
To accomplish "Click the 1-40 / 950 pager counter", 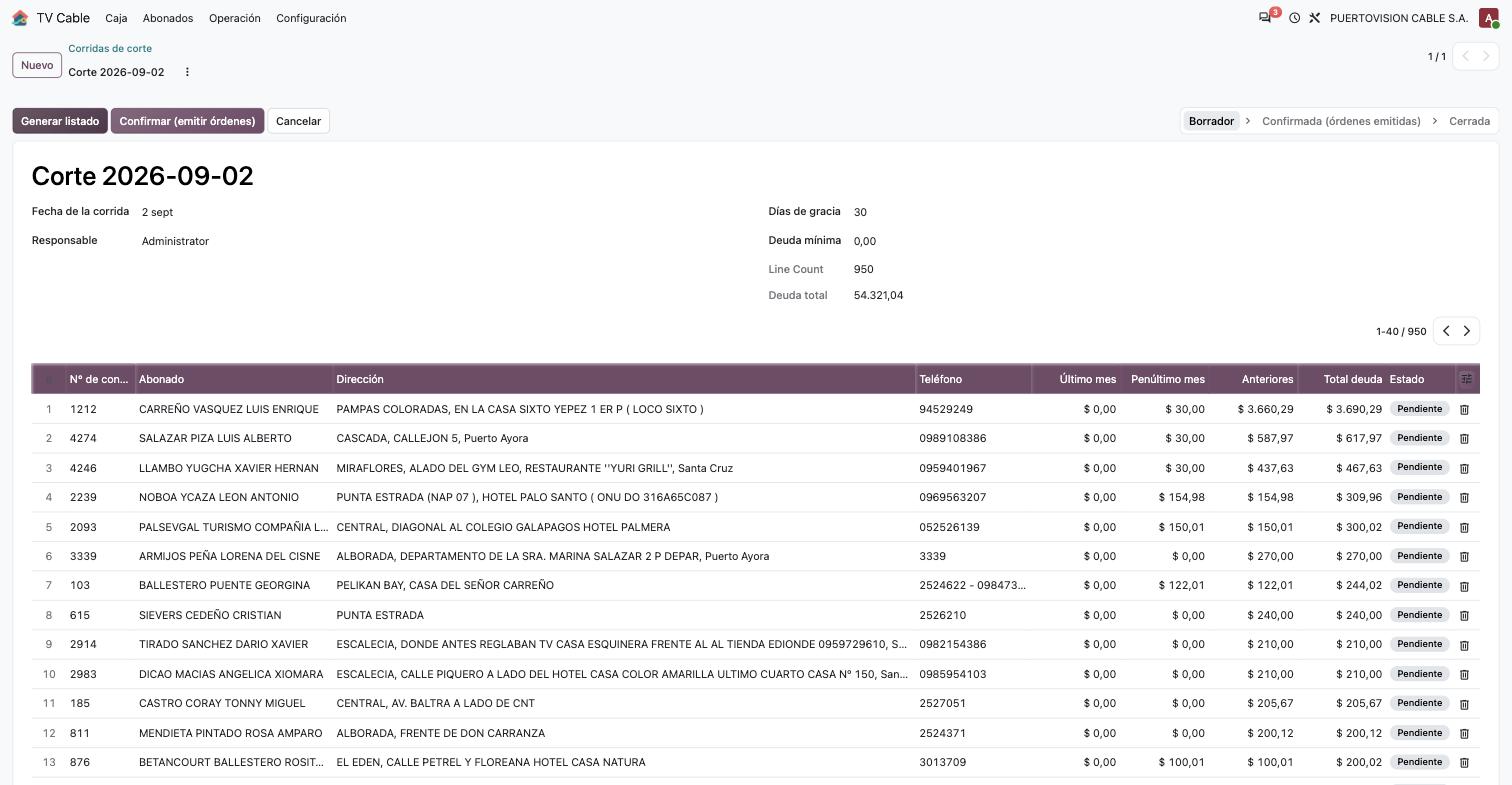I will click(1401, 331).
